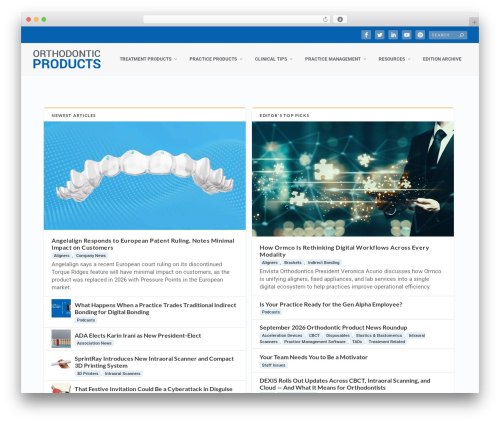Select Aligners tag under Angelalign article
Image resolution: width=500 pixels, height=423 pixels.
pyautogui.click(x=62, y=256)
